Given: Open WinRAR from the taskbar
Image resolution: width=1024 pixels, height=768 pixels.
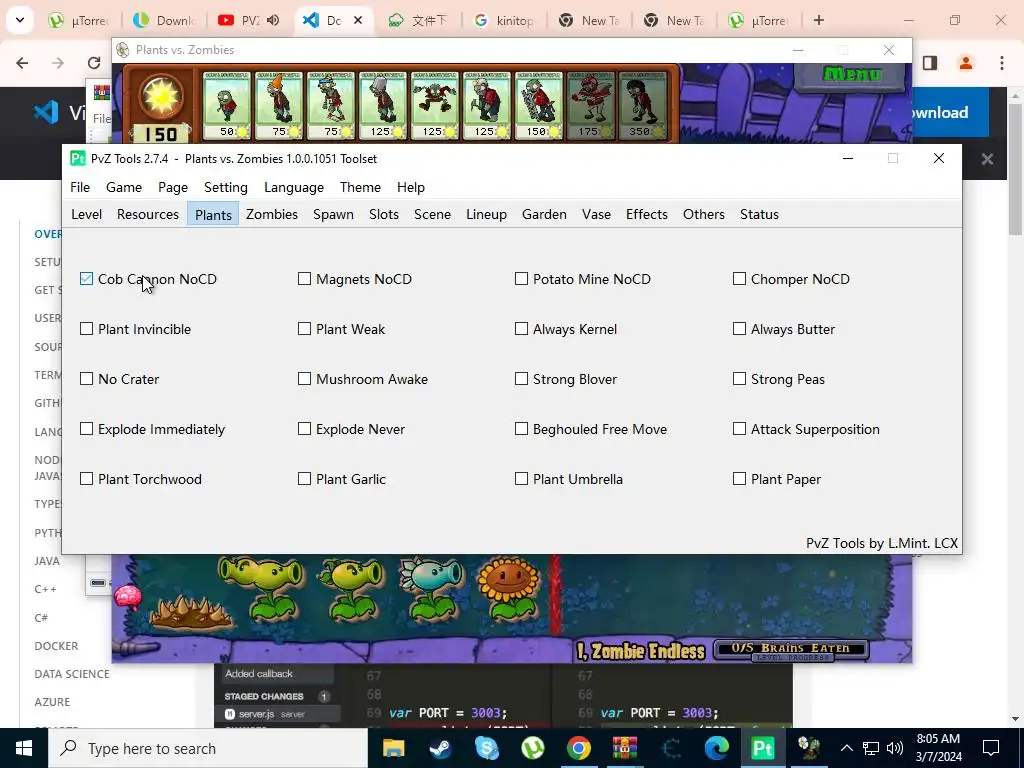Looking at the screenshot, I should (625, 748).
